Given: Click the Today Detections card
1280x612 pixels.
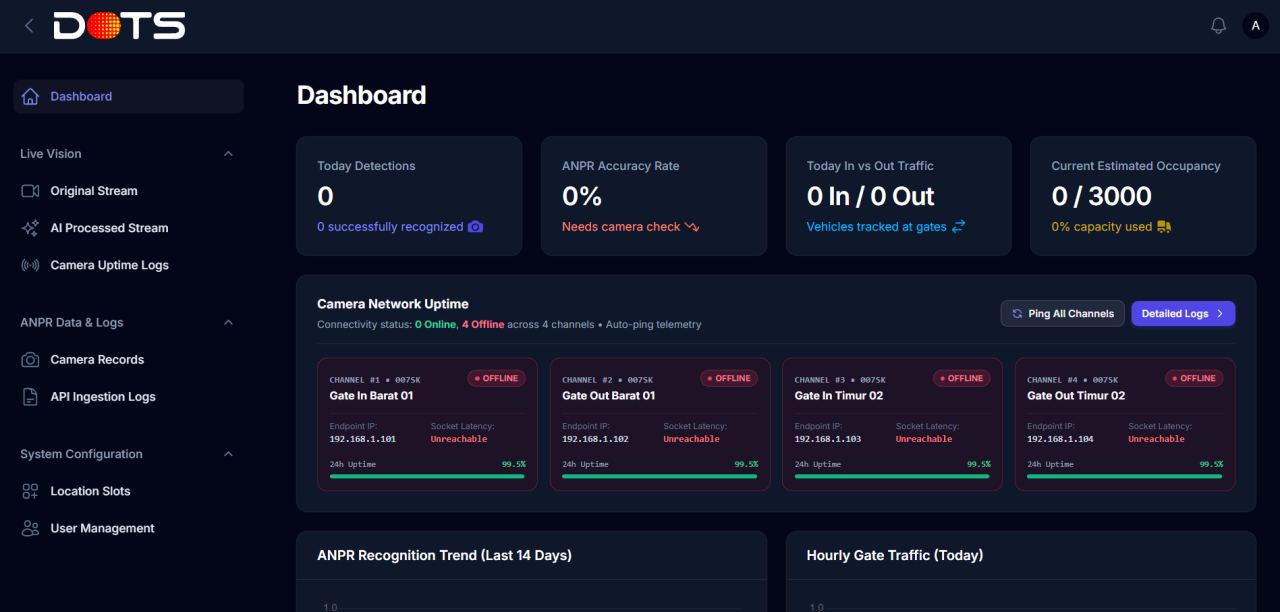Looking at the screenshot, I should (x=409, y=196).
